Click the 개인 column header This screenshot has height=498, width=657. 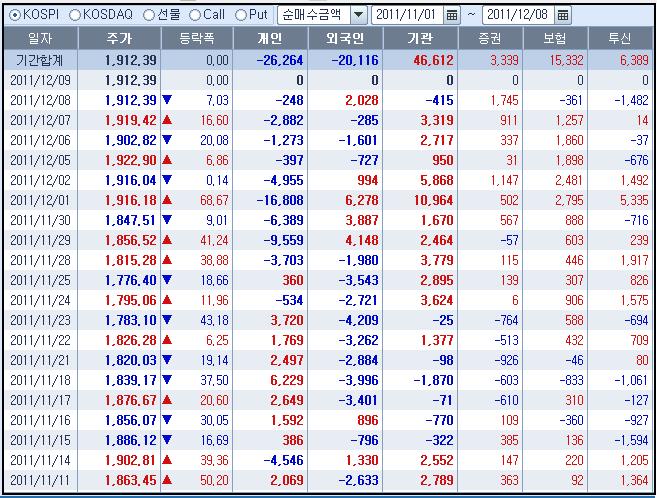tap(270, 39)
